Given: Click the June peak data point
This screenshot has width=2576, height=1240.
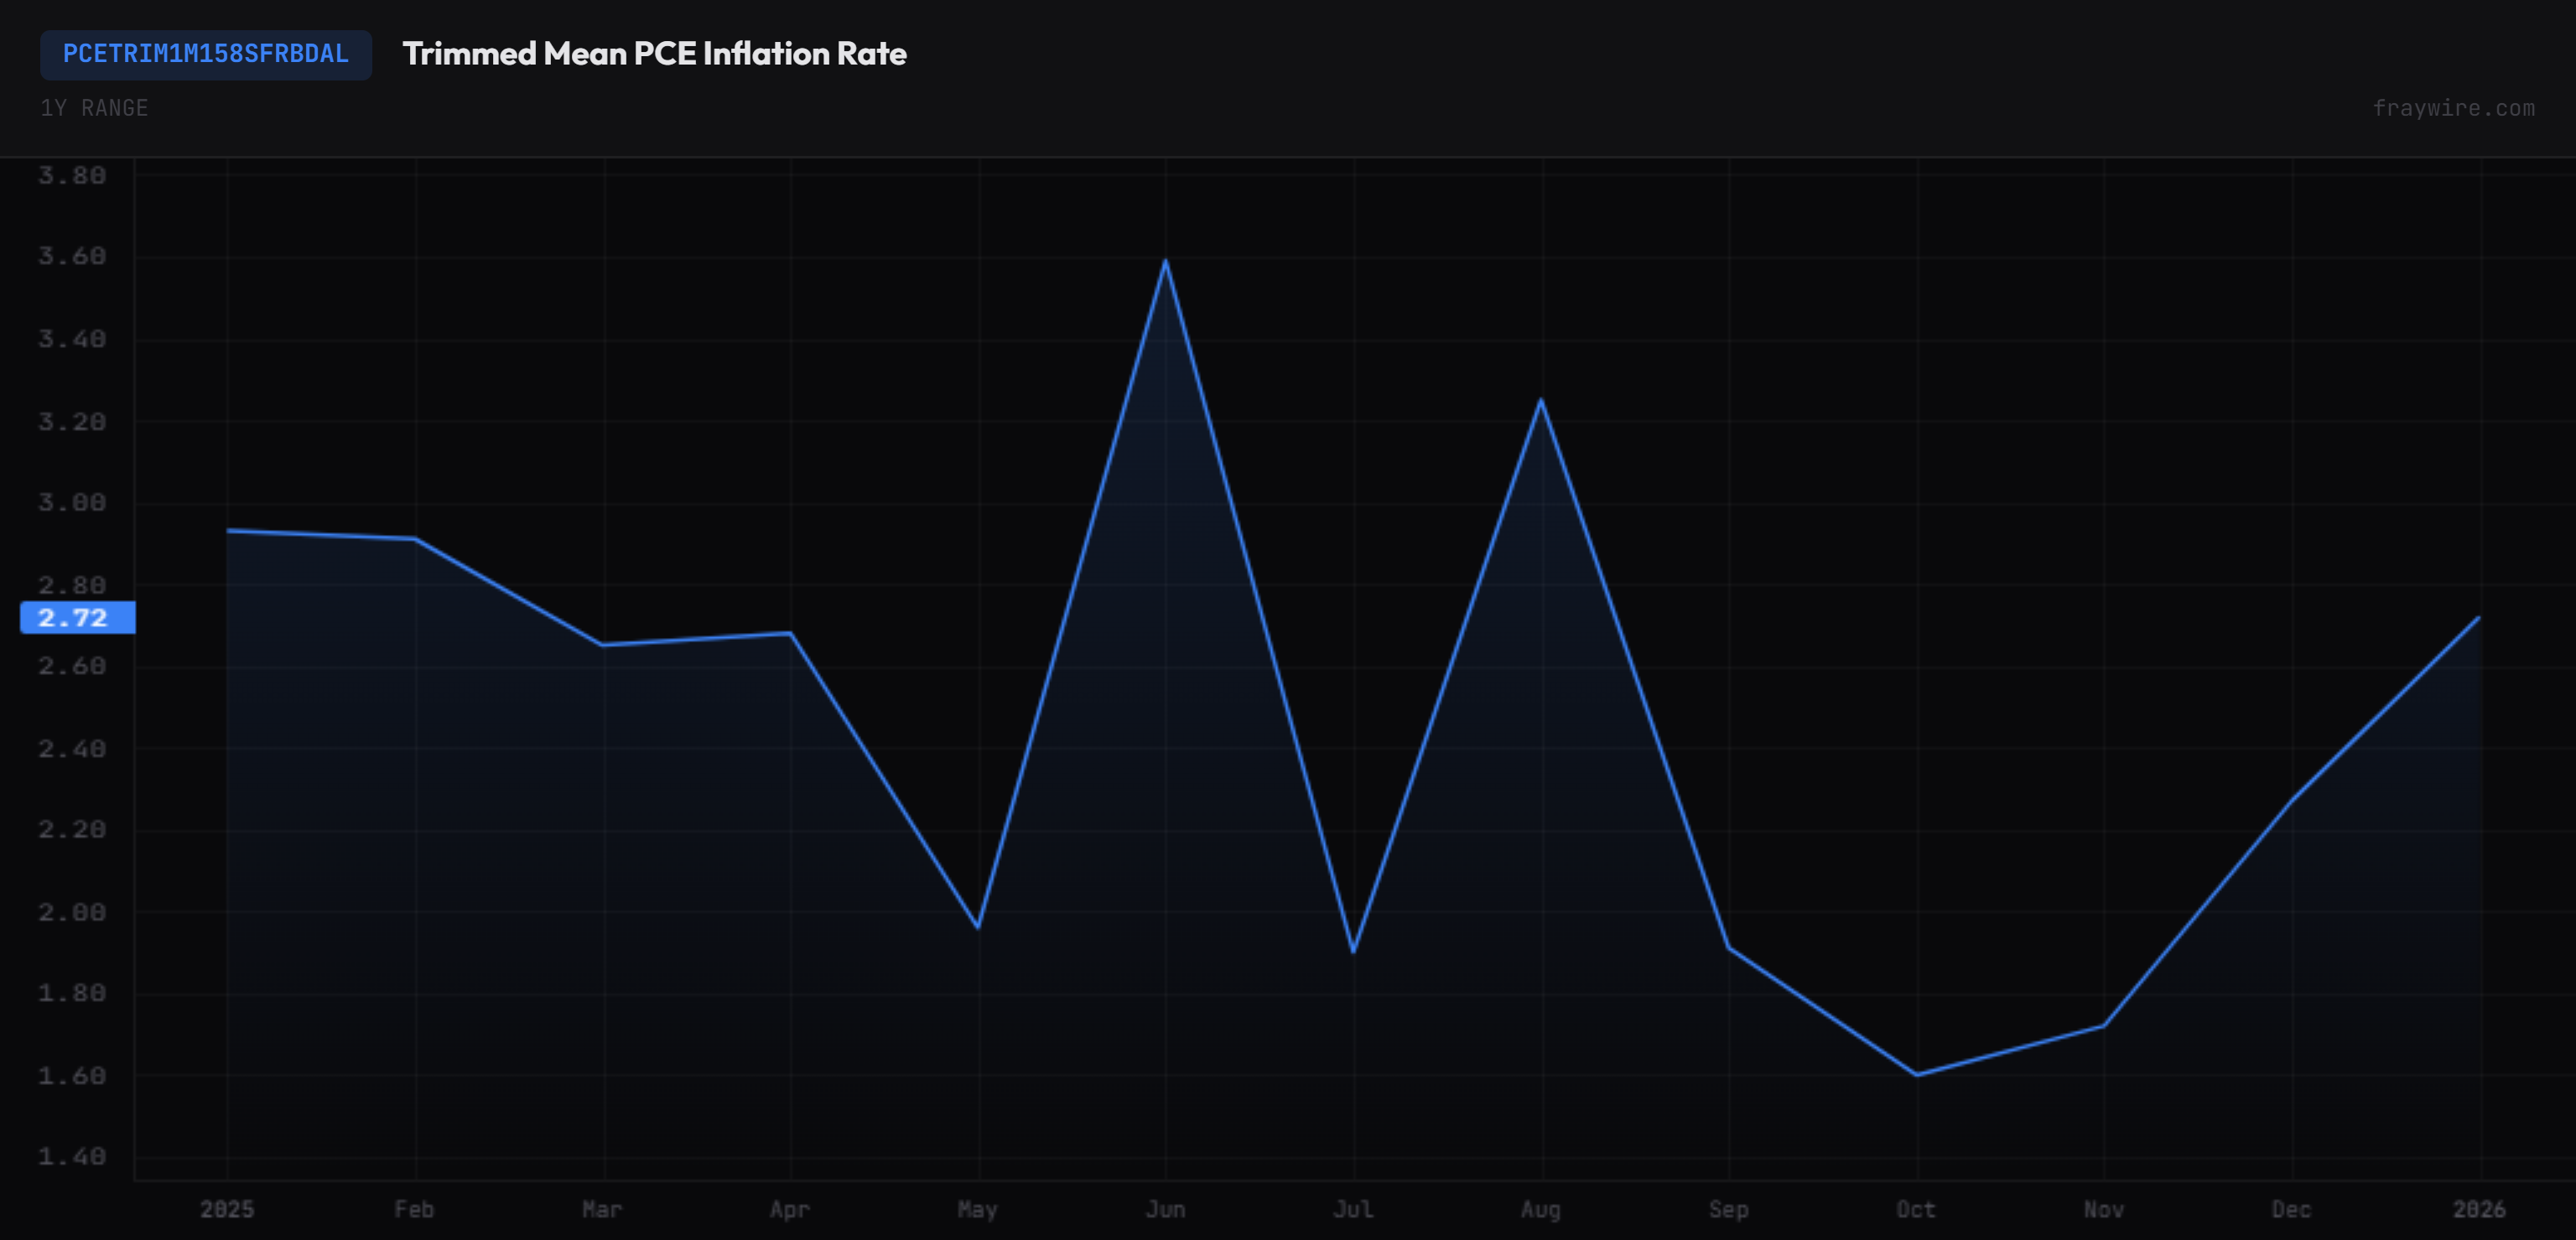Looking at the screenshot, I should coord(1166,261).
